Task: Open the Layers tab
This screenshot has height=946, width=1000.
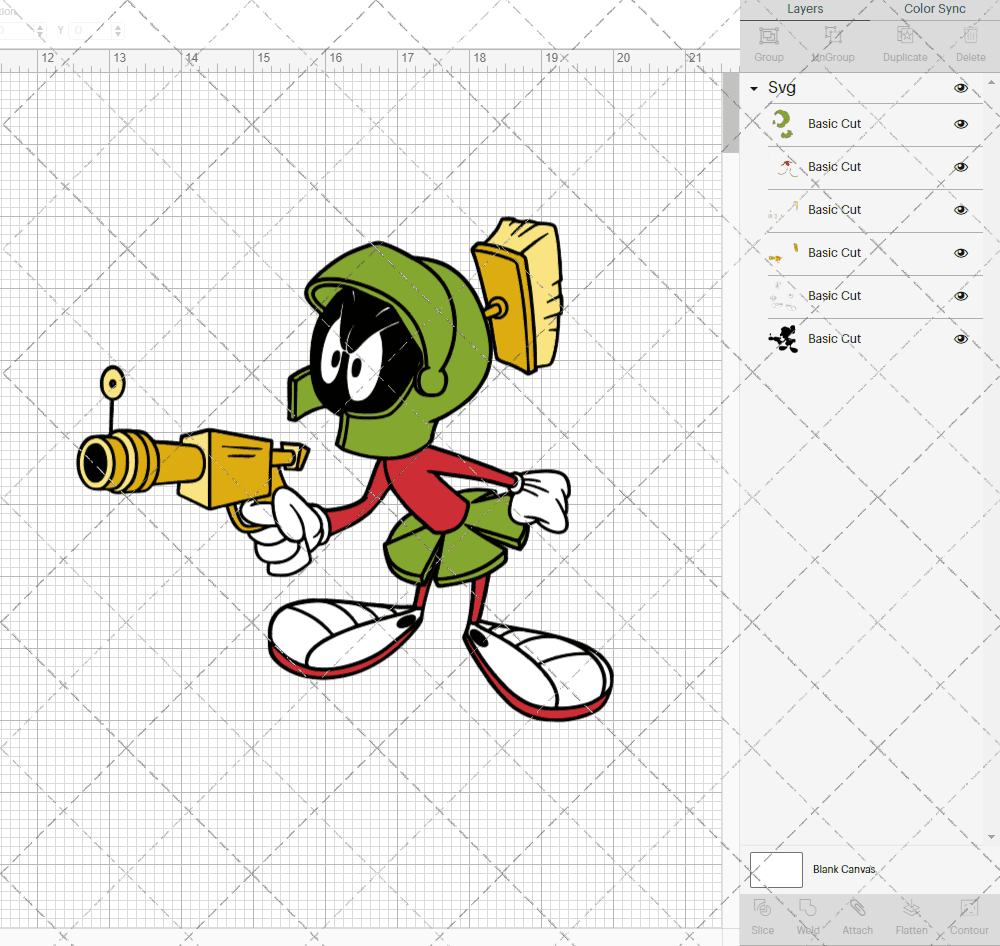Action: (805, 9)
